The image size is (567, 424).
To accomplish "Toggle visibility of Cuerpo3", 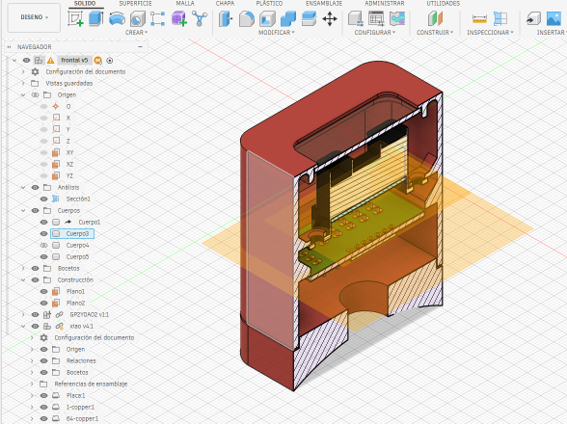I will pos(44,234).
